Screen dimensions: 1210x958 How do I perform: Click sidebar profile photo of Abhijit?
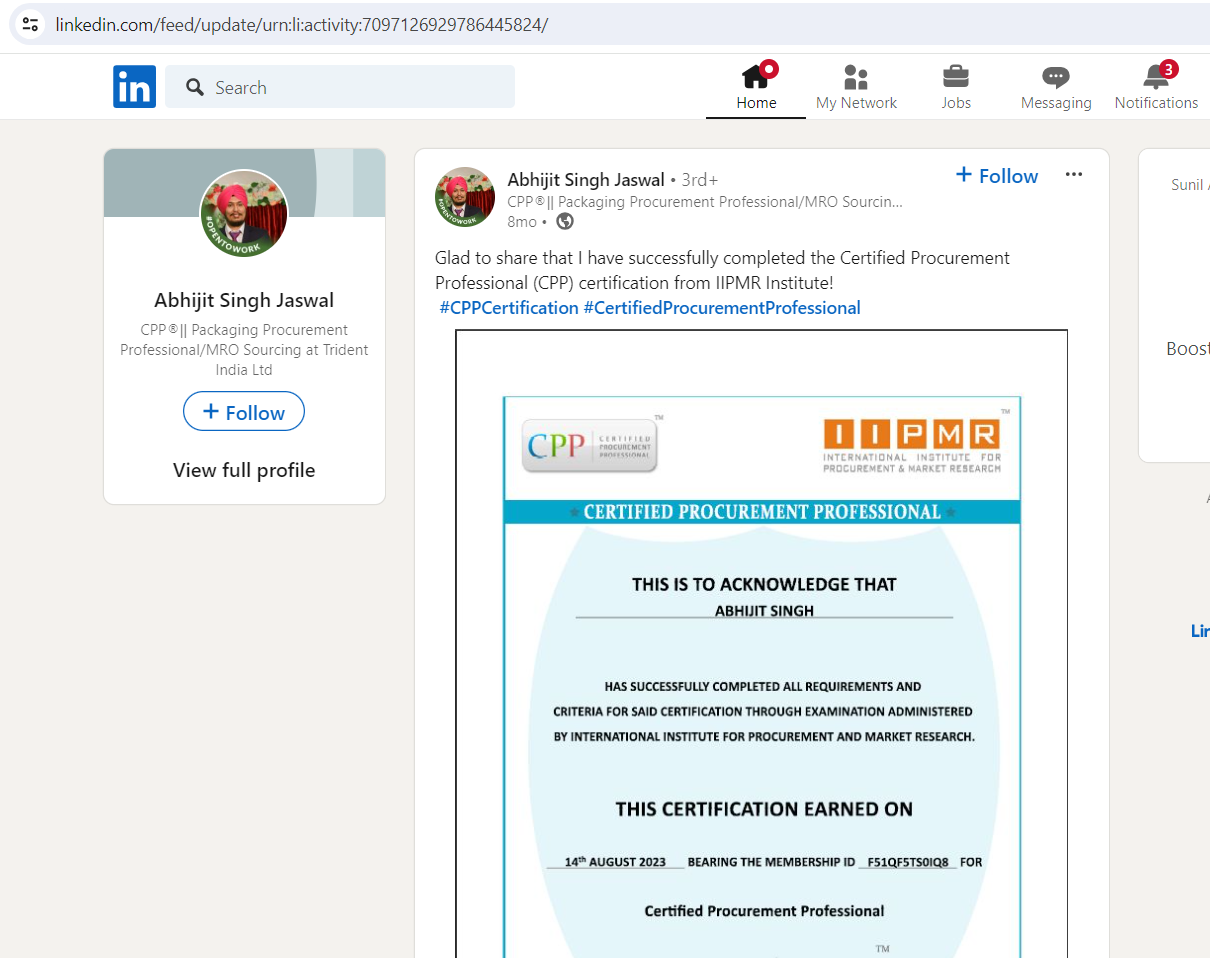tap(244, 213)
